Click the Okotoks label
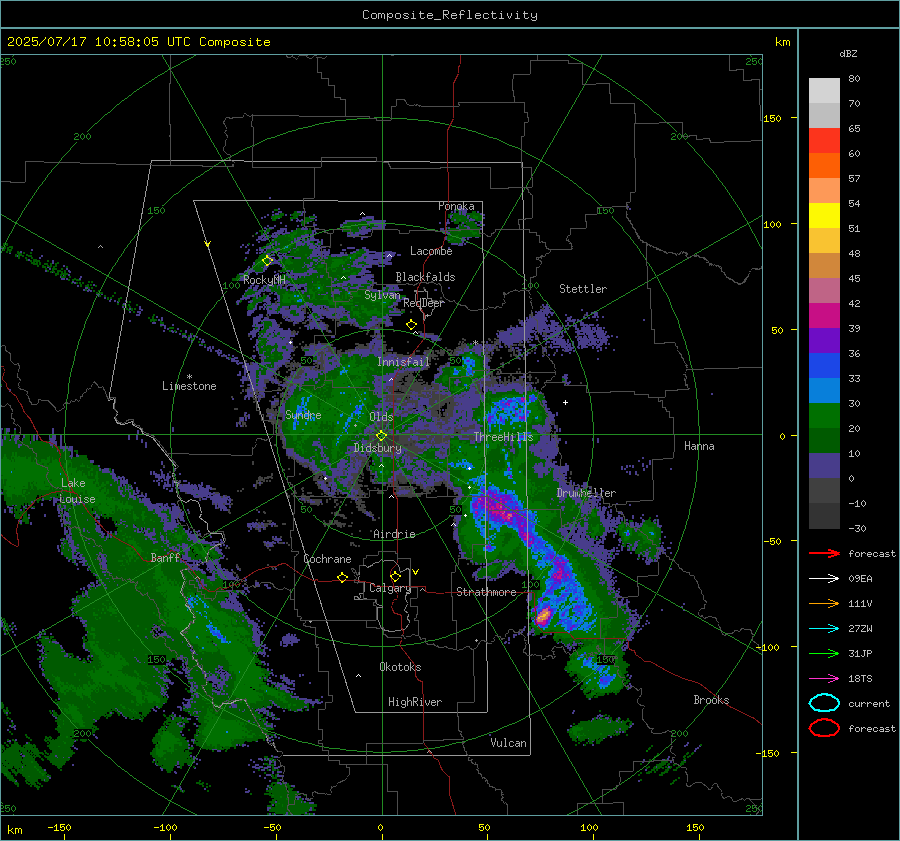 pos(400,667)
